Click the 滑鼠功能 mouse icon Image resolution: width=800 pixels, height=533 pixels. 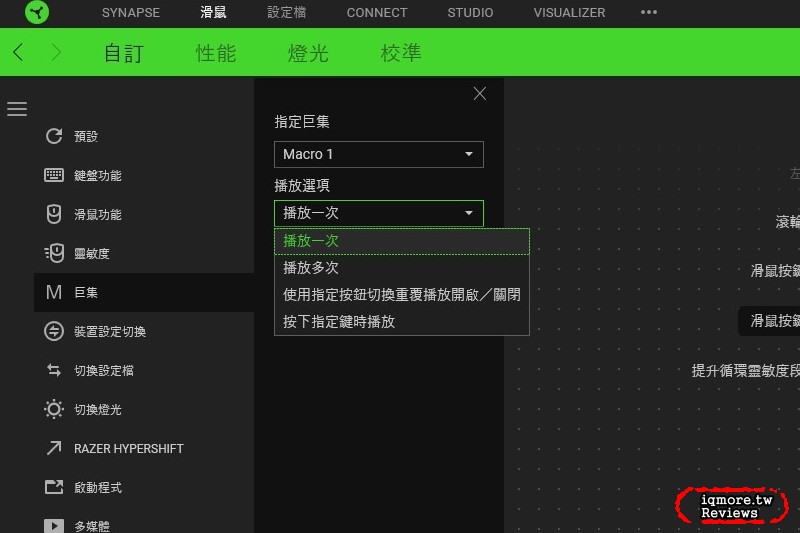tap(54, 214)
